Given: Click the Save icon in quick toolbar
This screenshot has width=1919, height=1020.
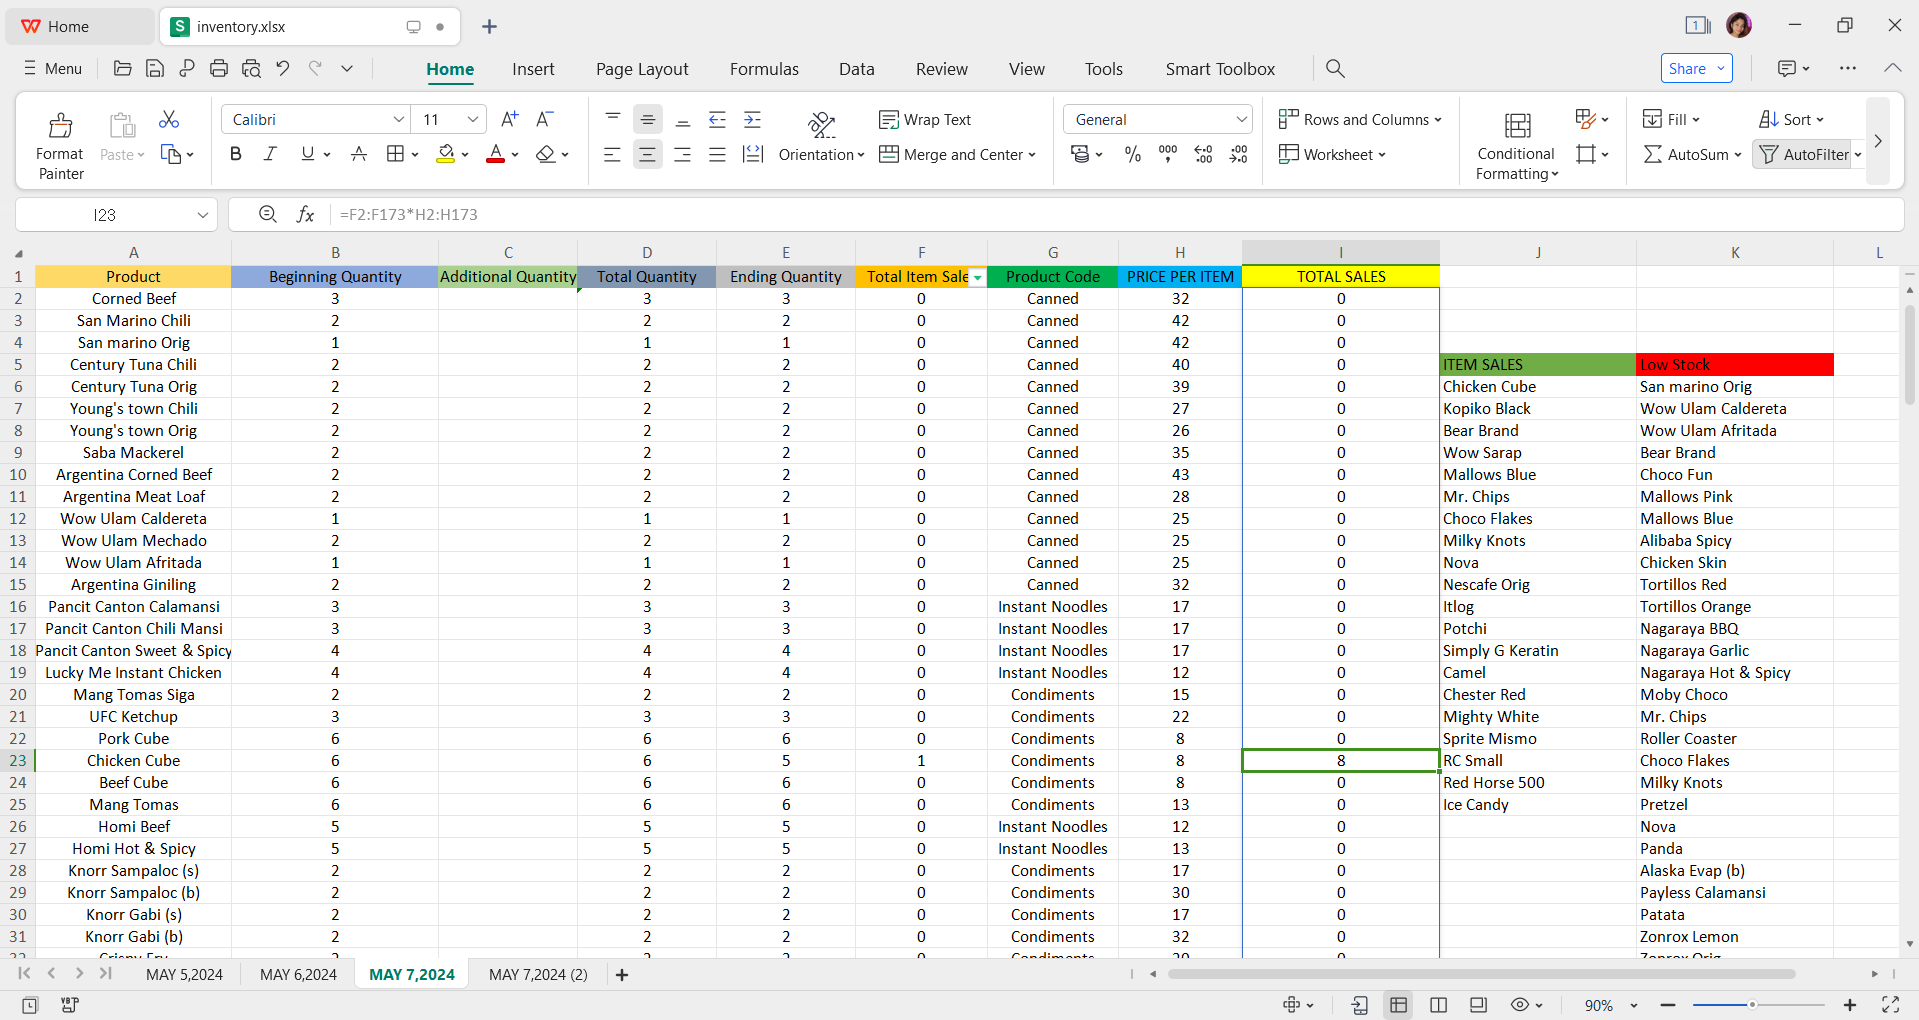Looking at the screenshot, I should (155, 68).
